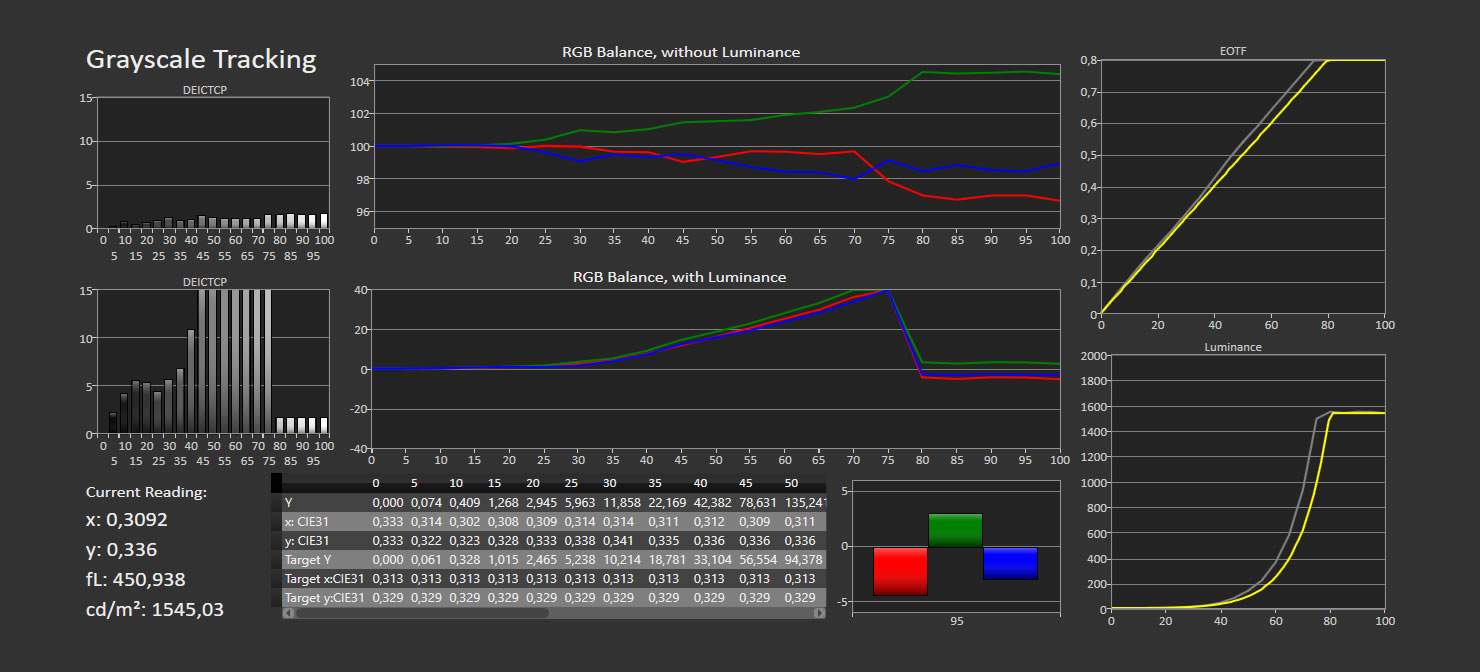Screen dimensions: 1480x672
Task: Select the green bar in the RGB bar chart
Action: pyautogui.click(x=955, y=530)
